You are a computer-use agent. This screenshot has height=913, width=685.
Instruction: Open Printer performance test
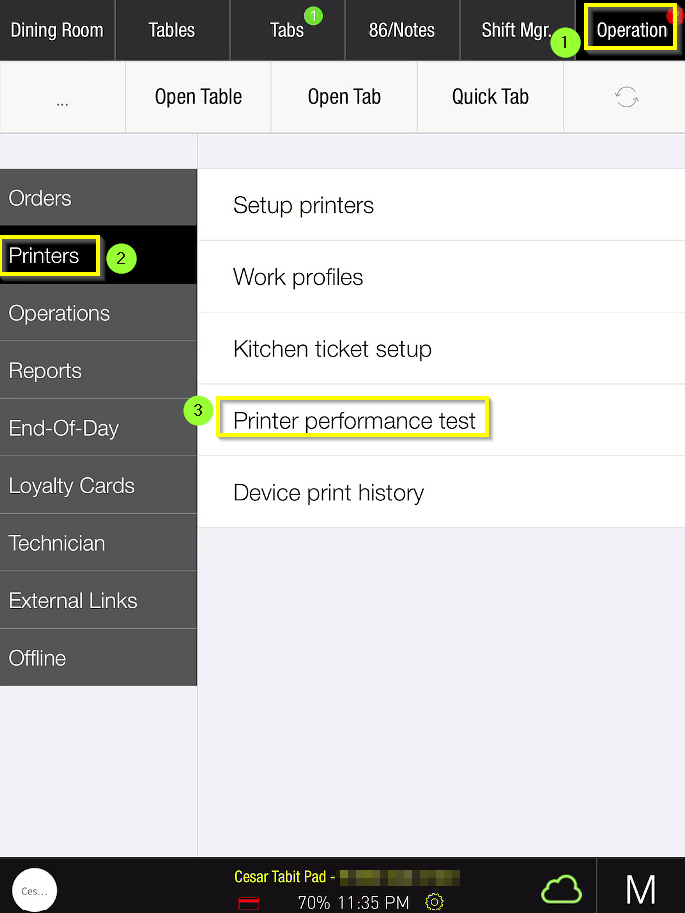click(354, 421)
